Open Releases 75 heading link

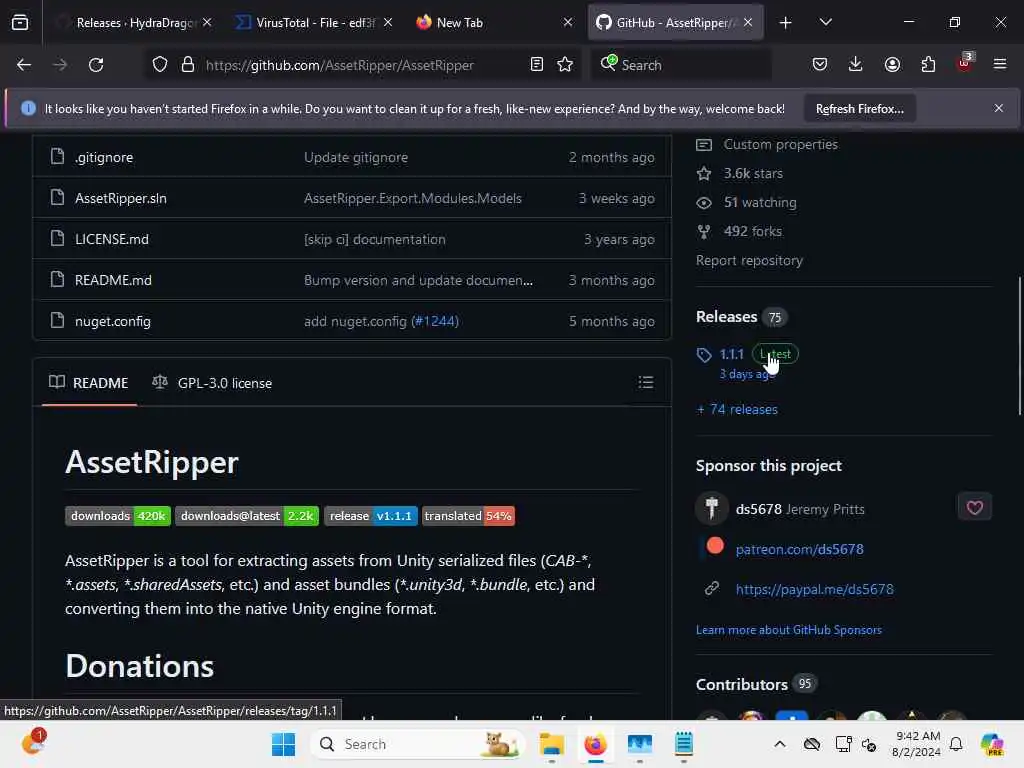[x=741, y=317]
